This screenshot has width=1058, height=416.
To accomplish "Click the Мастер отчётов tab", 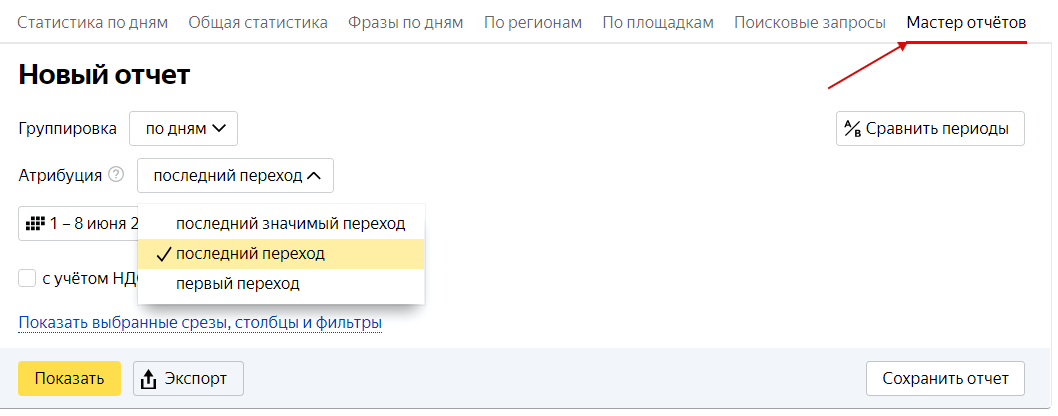I will (x=966, y=22).
